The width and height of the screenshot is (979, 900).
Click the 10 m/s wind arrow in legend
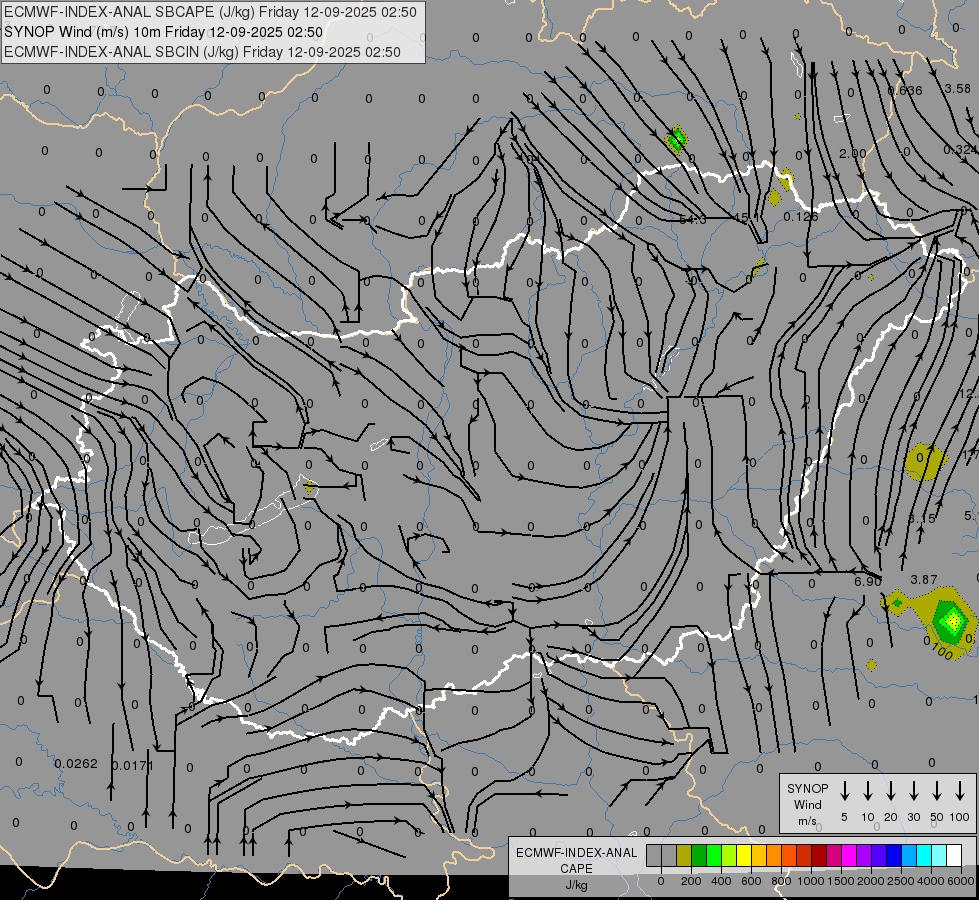tap(868, 791)
